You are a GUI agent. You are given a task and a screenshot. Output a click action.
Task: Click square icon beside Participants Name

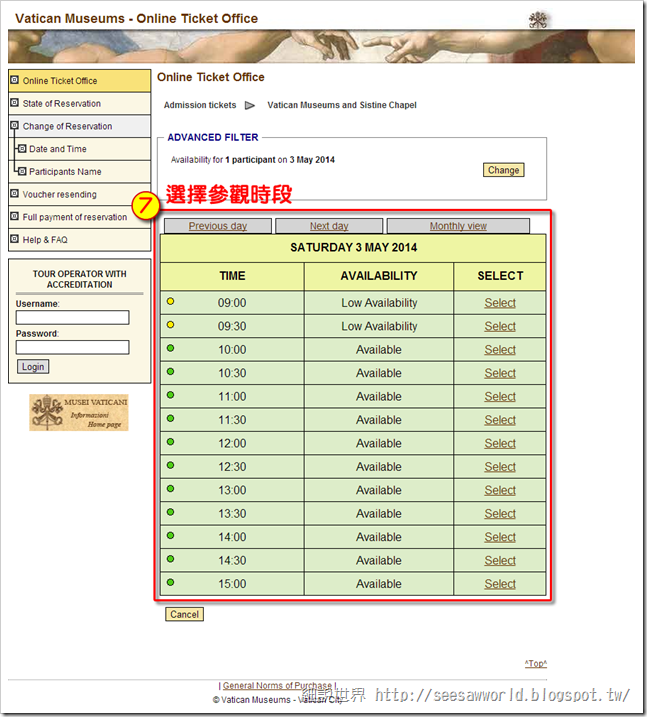coord(22,171)
